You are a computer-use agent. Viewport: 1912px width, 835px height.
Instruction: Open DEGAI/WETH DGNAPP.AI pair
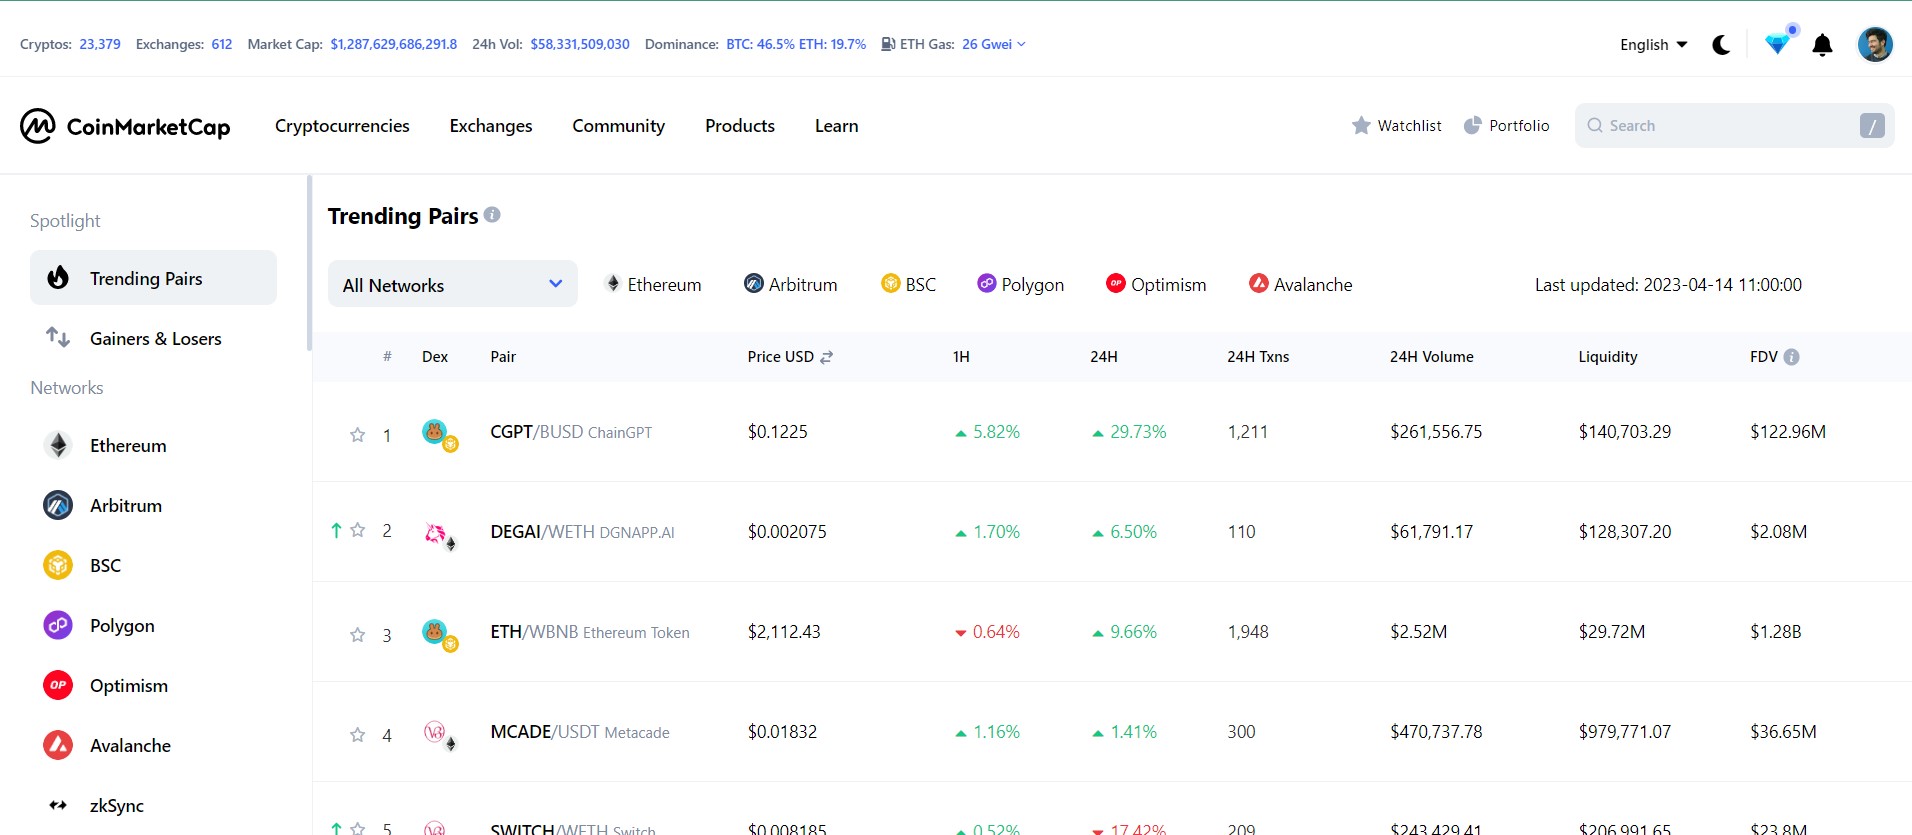click(x=582, y=532)
